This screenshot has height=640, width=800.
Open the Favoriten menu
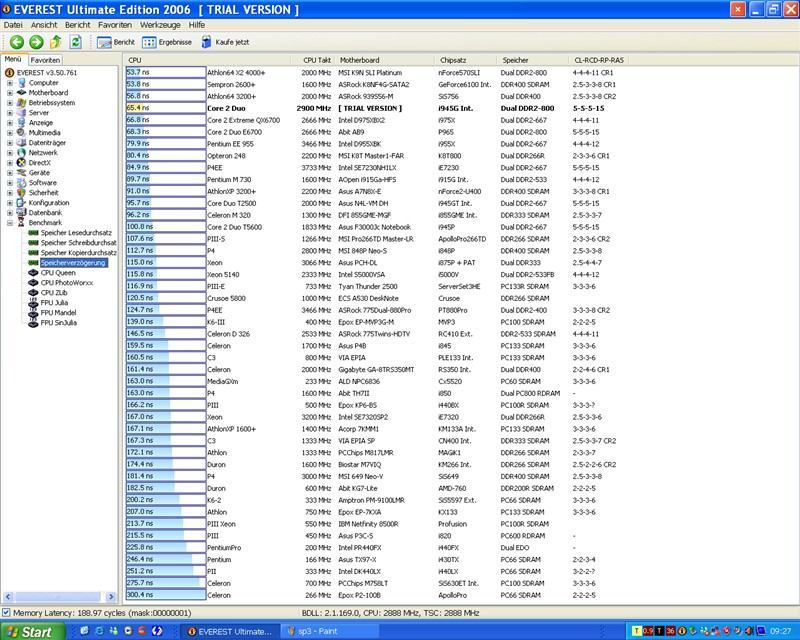115,25
